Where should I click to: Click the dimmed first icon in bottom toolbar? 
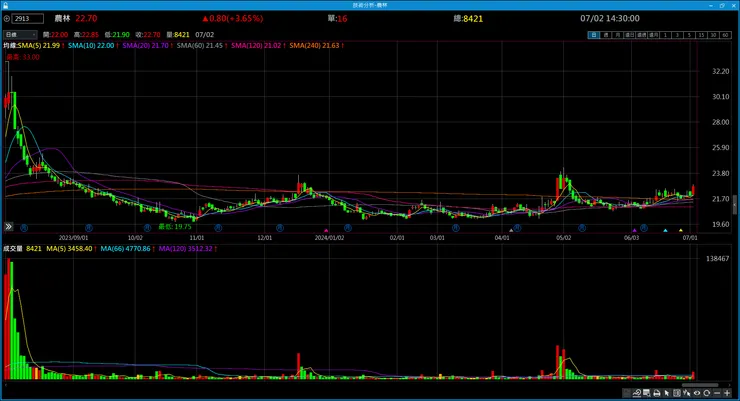(x=626, y=393)
